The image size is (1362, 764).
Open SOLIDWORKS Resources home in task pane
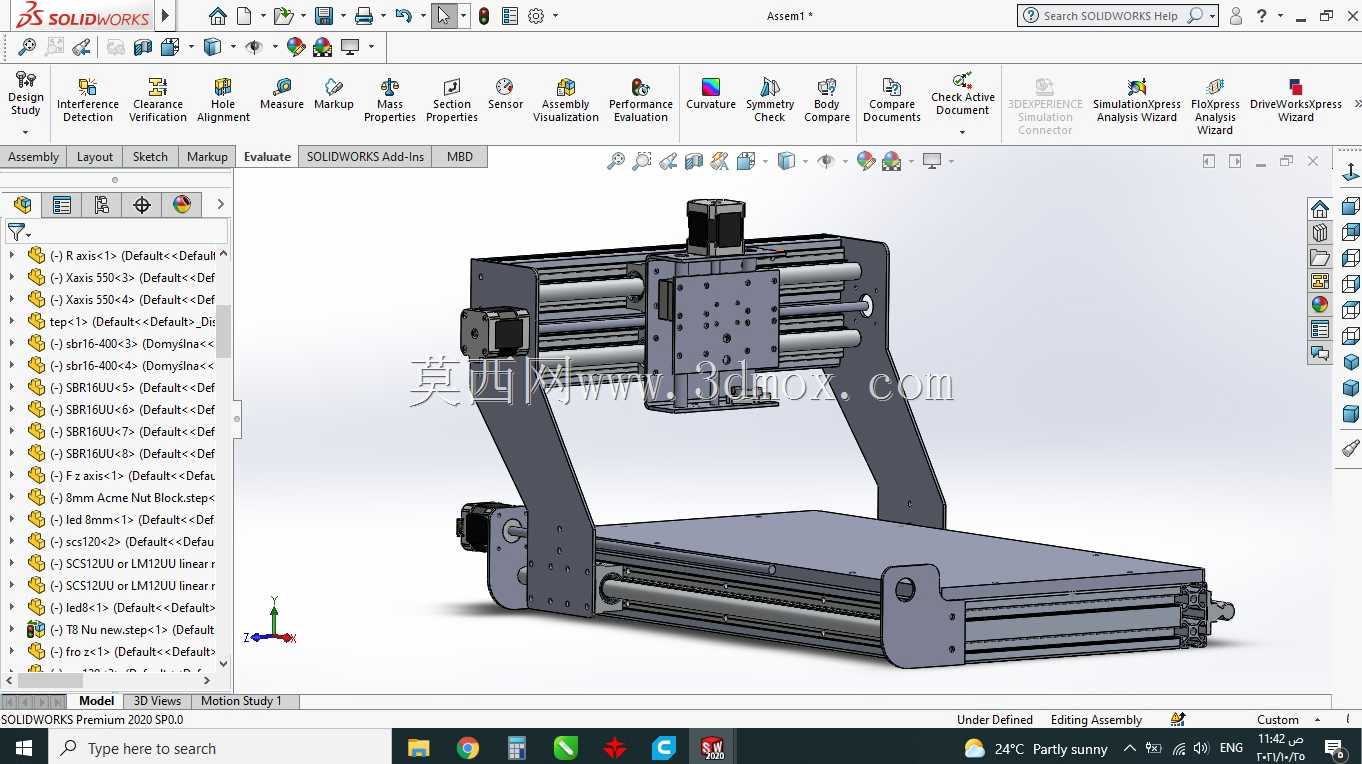(x=1320, y=209)
